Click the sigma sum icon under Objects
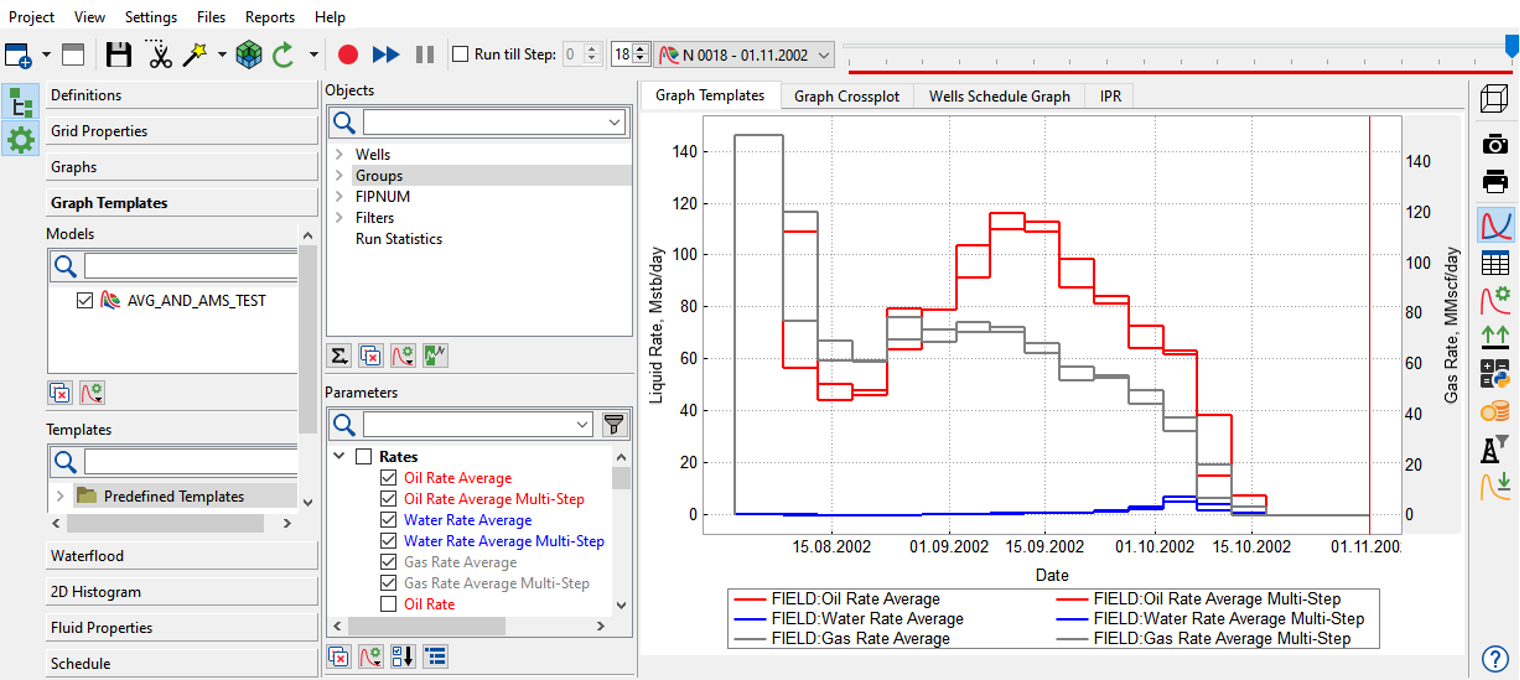The width and height of the screenshot is (1520, 680). tap(339, 355)
